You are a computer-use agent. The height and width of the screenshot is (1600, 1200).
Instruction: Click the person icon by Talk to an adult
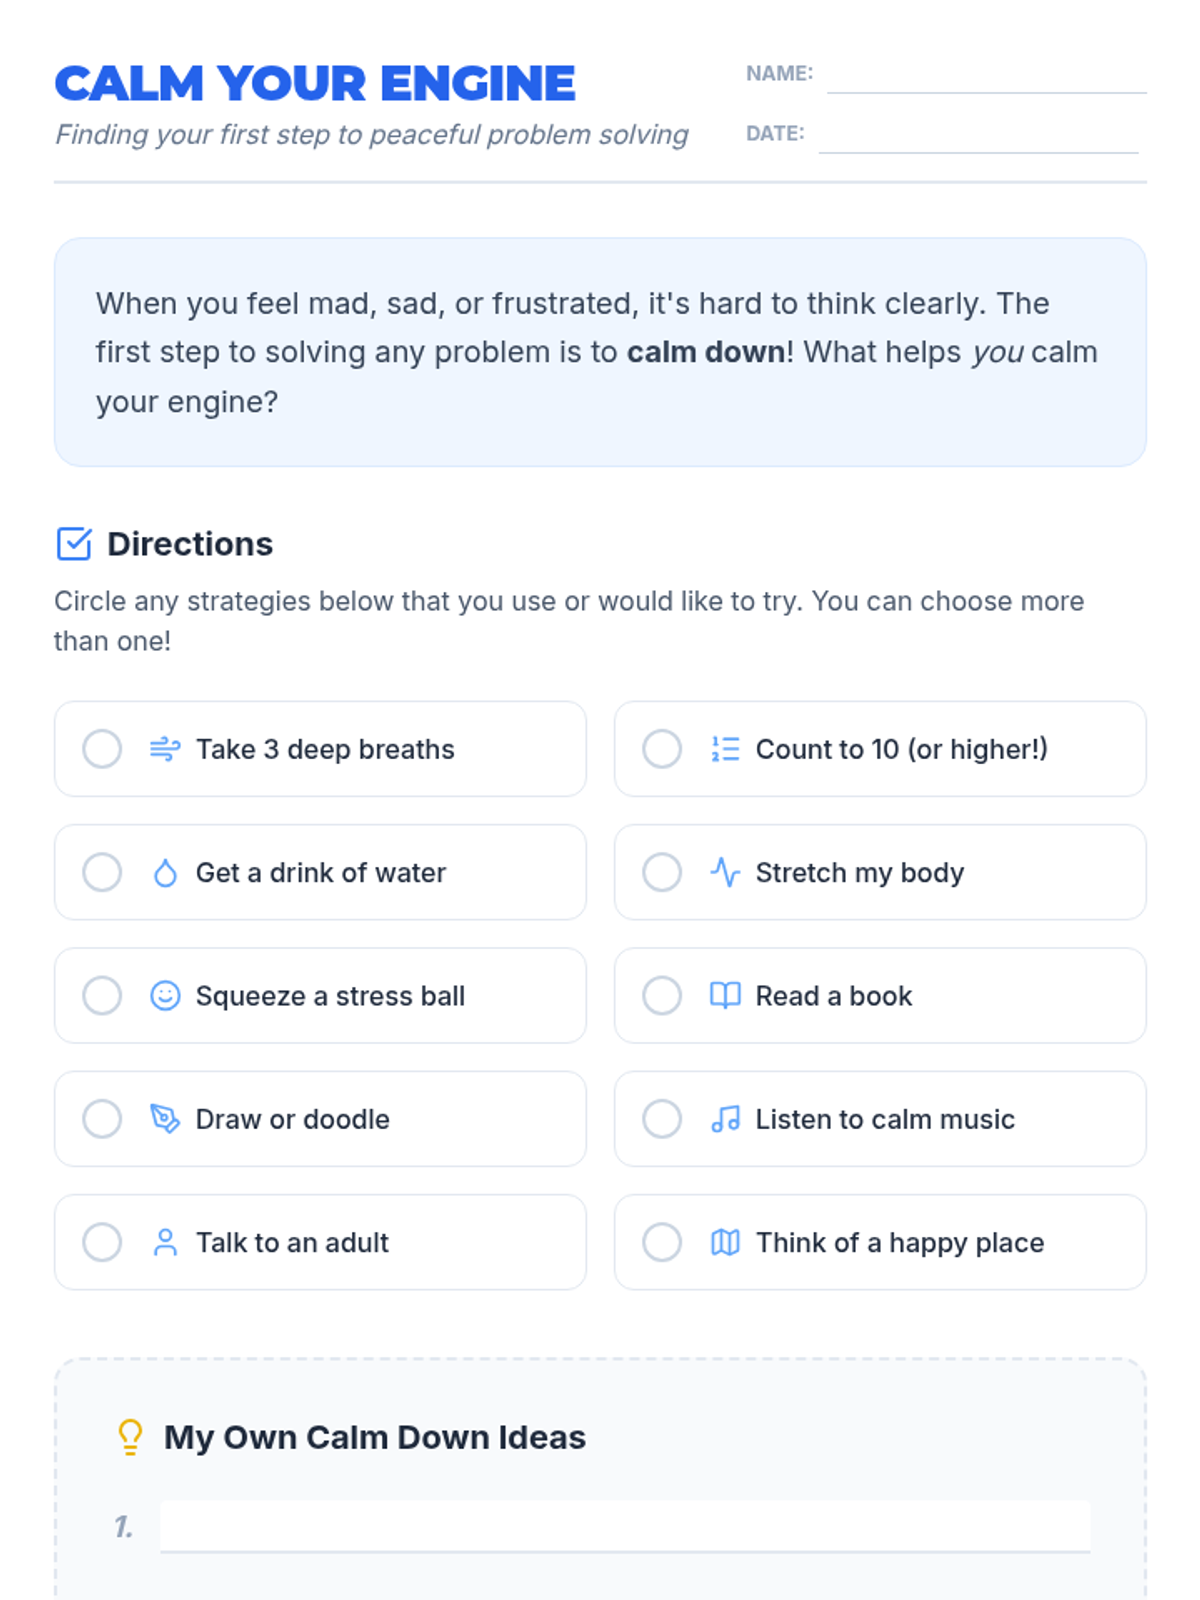[165, 1243]
